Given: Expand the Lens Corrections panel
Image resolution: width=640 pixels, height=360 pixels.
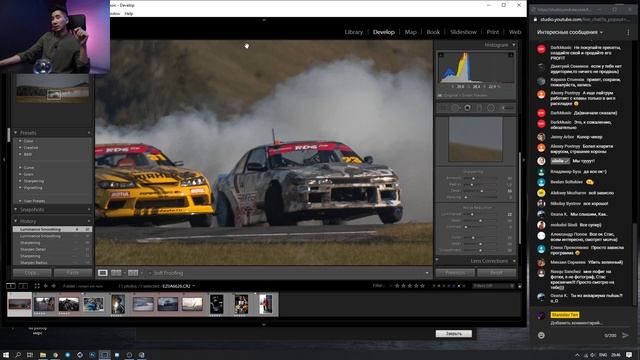Looking at the screenshot, I should (514, 260).
